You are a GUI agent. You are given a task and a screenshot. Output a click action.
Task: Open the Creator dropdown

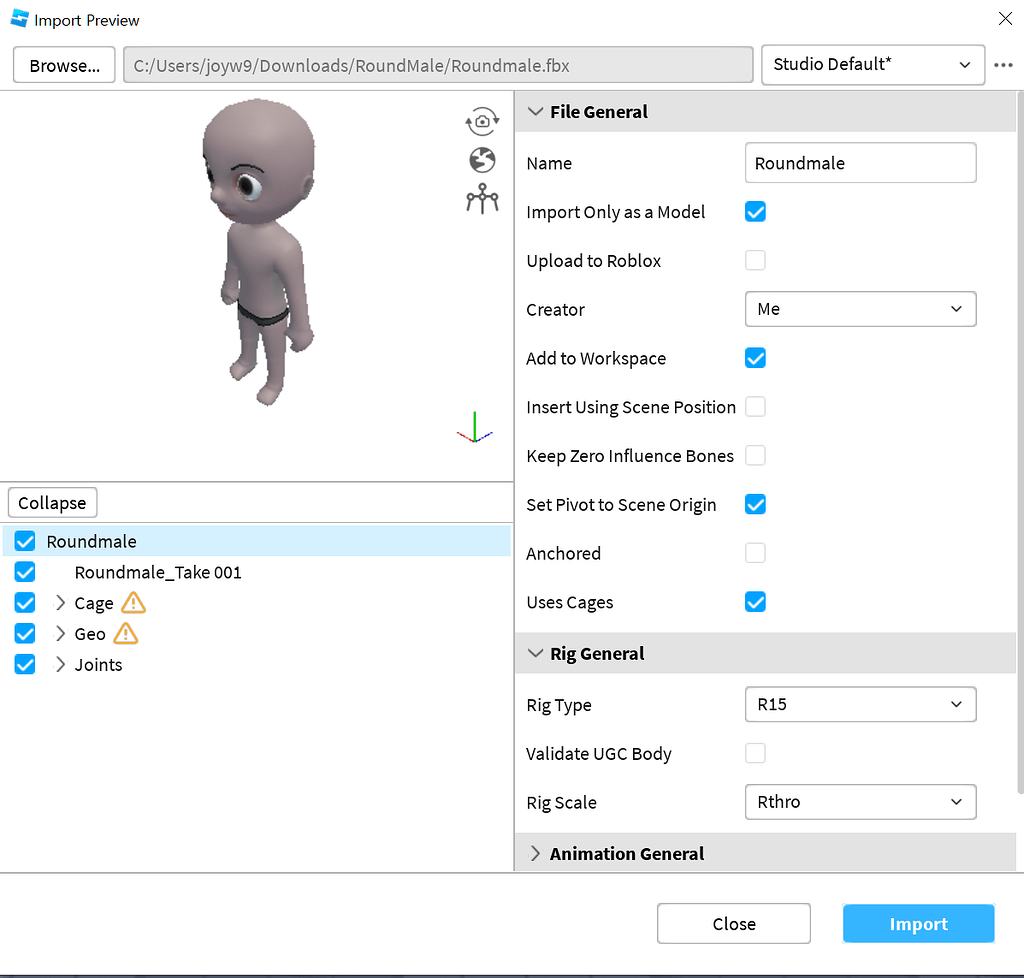[860, 309]
